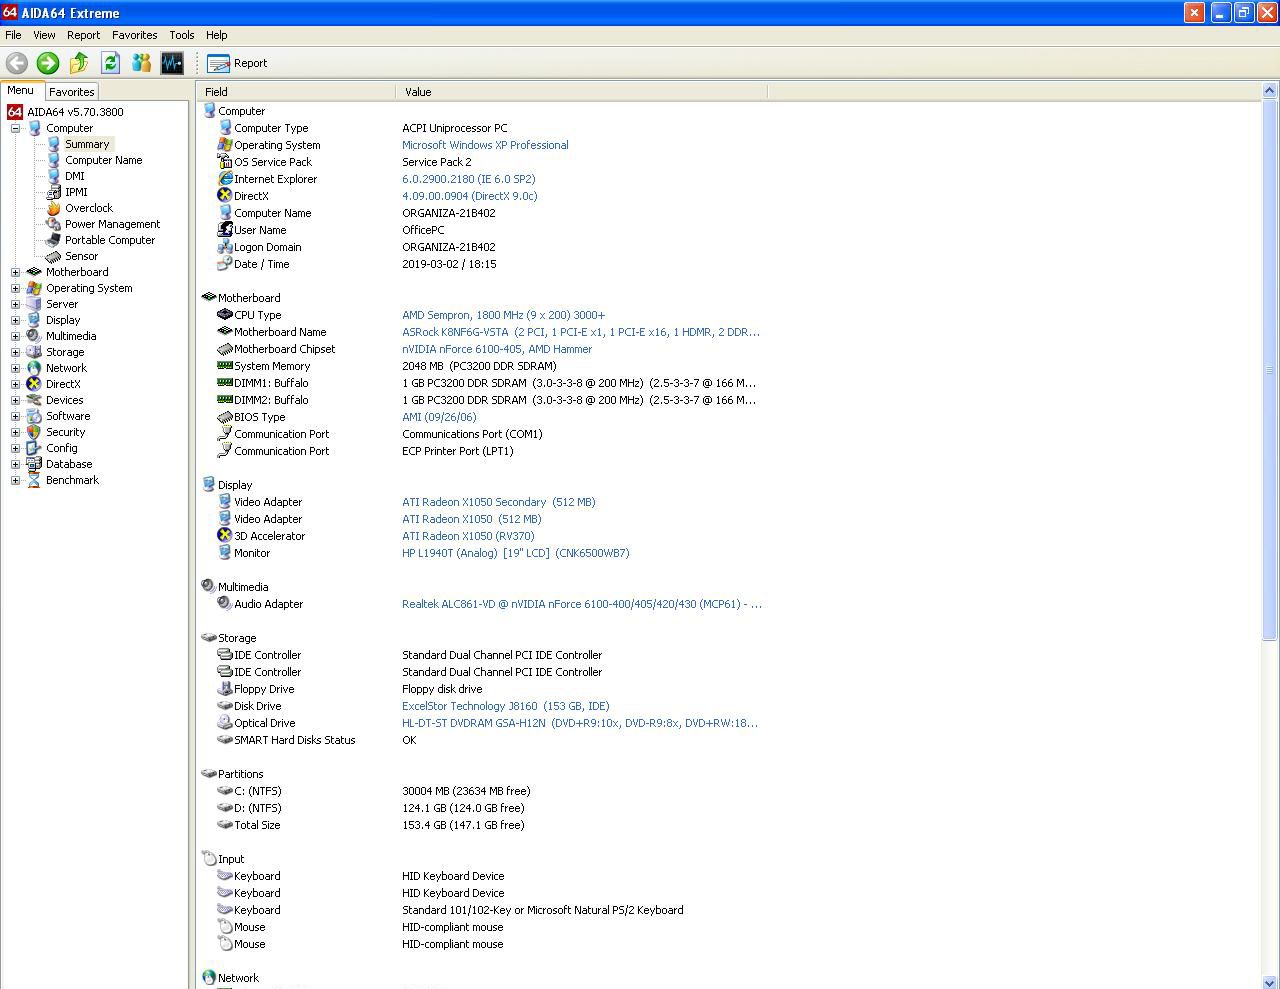Open the AMD Sempron CPU type link

click(x=503, y=315)
